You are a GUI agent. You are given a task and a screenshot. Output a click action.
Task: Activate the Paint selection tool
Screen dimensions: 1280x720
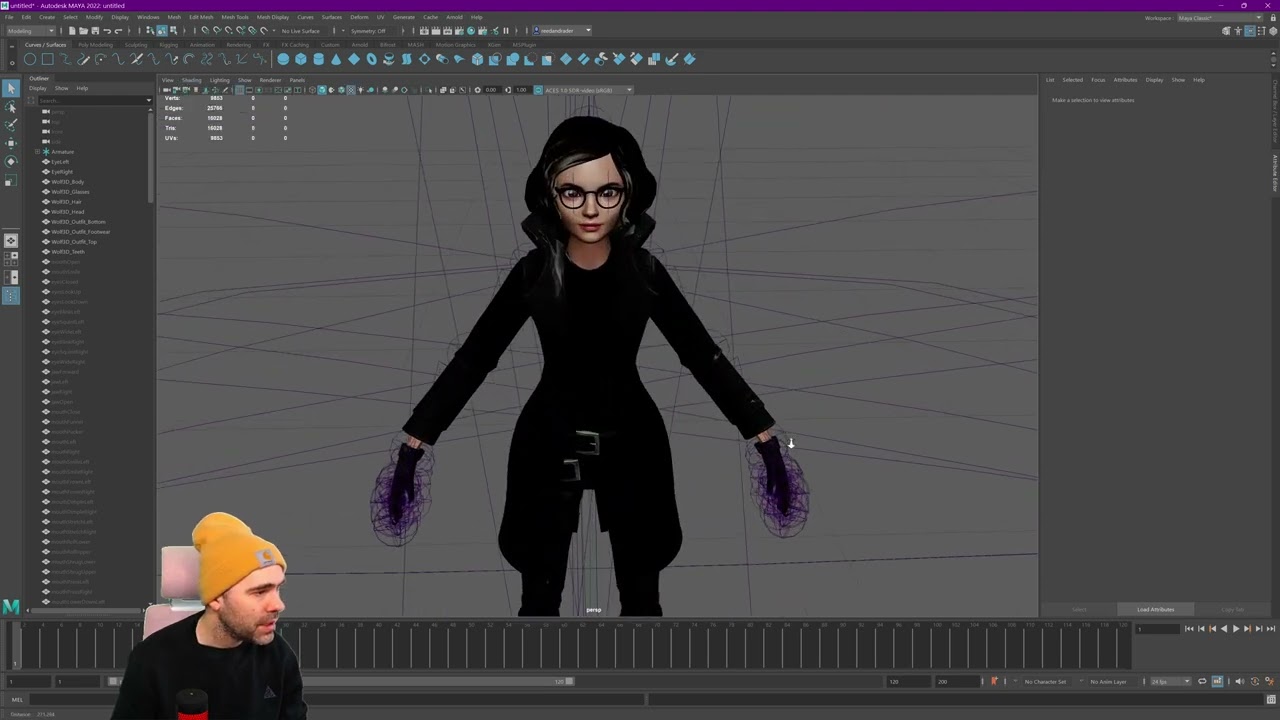11,124
